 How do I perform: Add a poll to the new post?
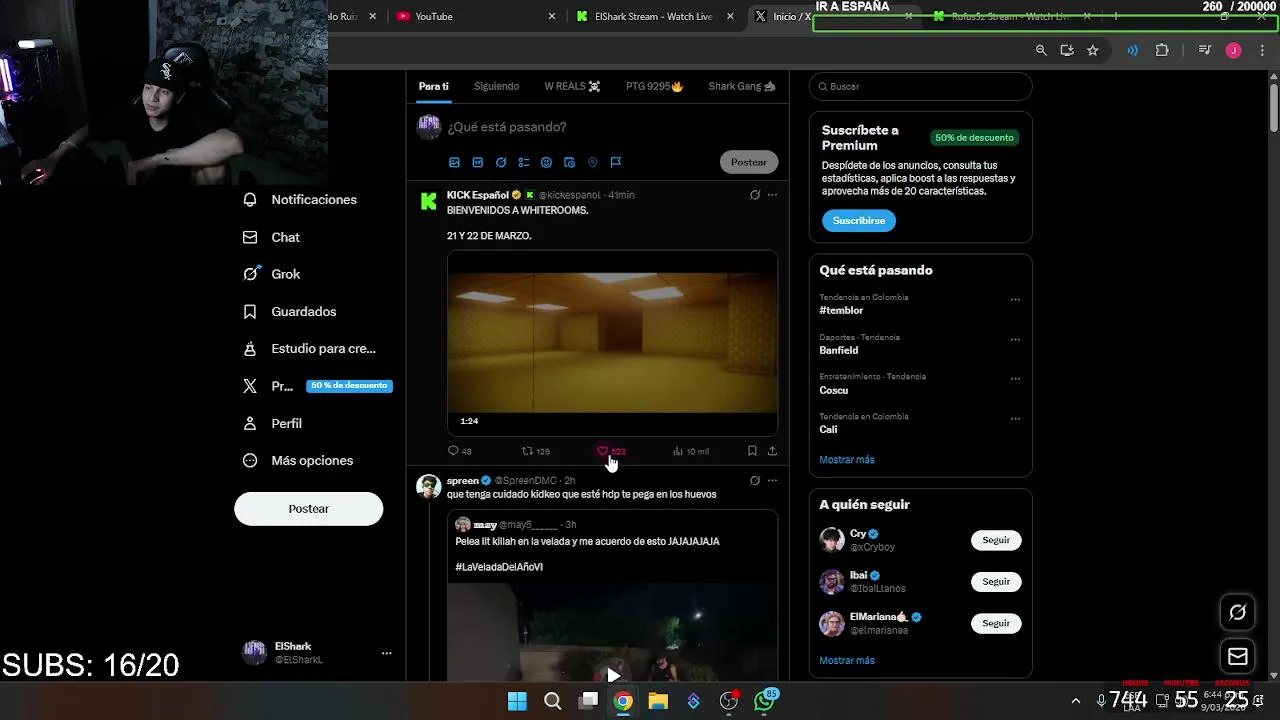pyautogui.click(x=523, y=162)
